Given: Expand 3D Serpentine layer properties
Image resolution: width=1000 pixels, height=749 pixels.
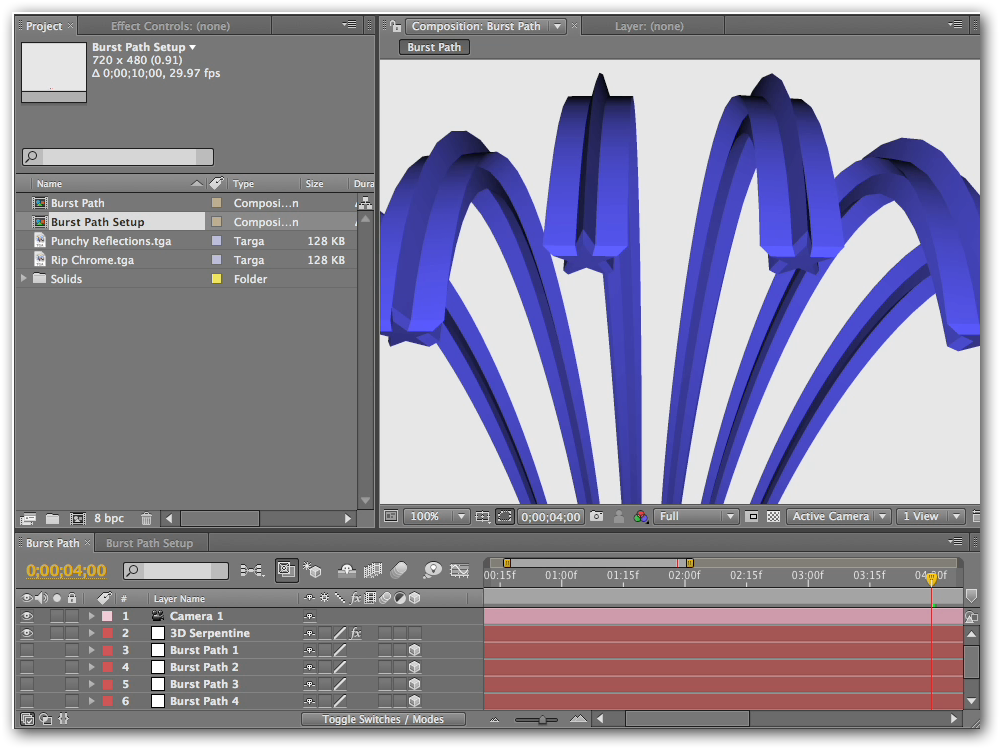Looking at the screenshot, I should 91,633.
